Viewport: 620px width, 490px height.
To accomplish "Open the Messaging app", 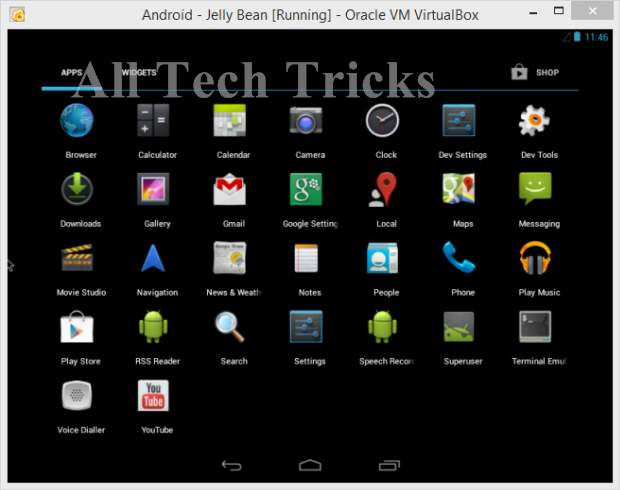I will click(x=535, y=189).
